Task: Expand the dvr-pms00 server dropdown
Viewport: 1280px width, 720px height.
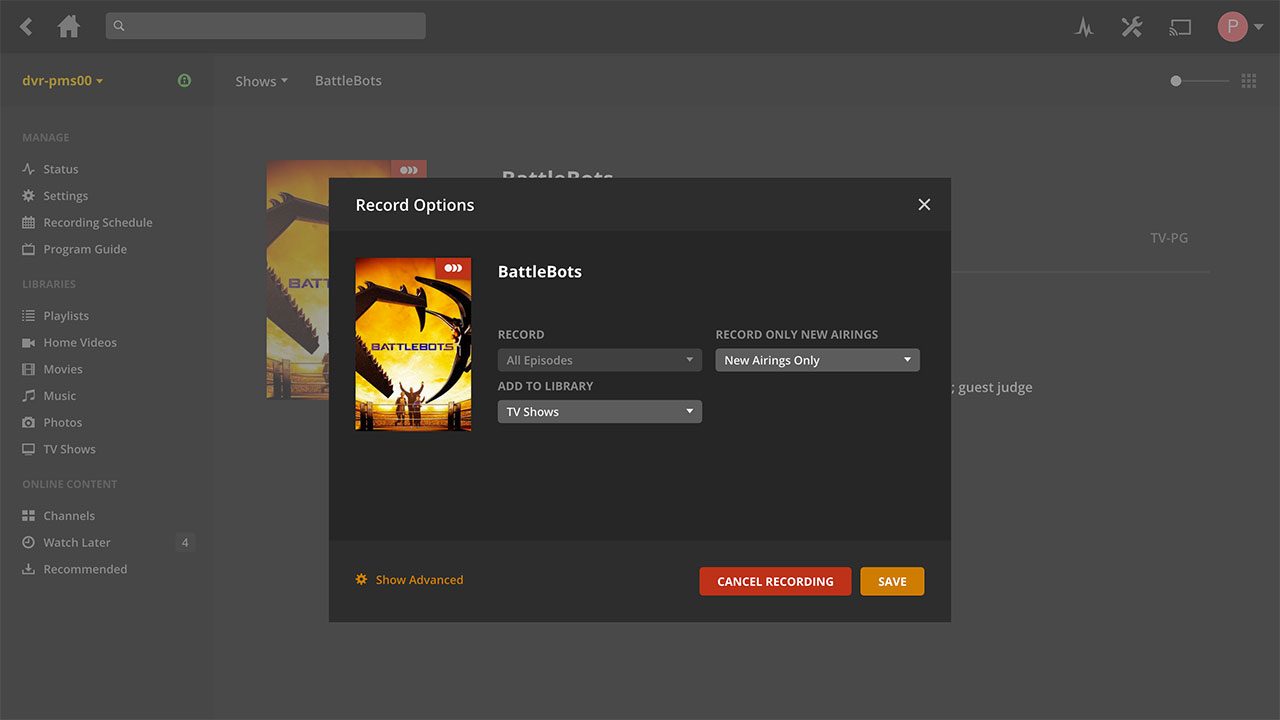Action: [63, 81]
